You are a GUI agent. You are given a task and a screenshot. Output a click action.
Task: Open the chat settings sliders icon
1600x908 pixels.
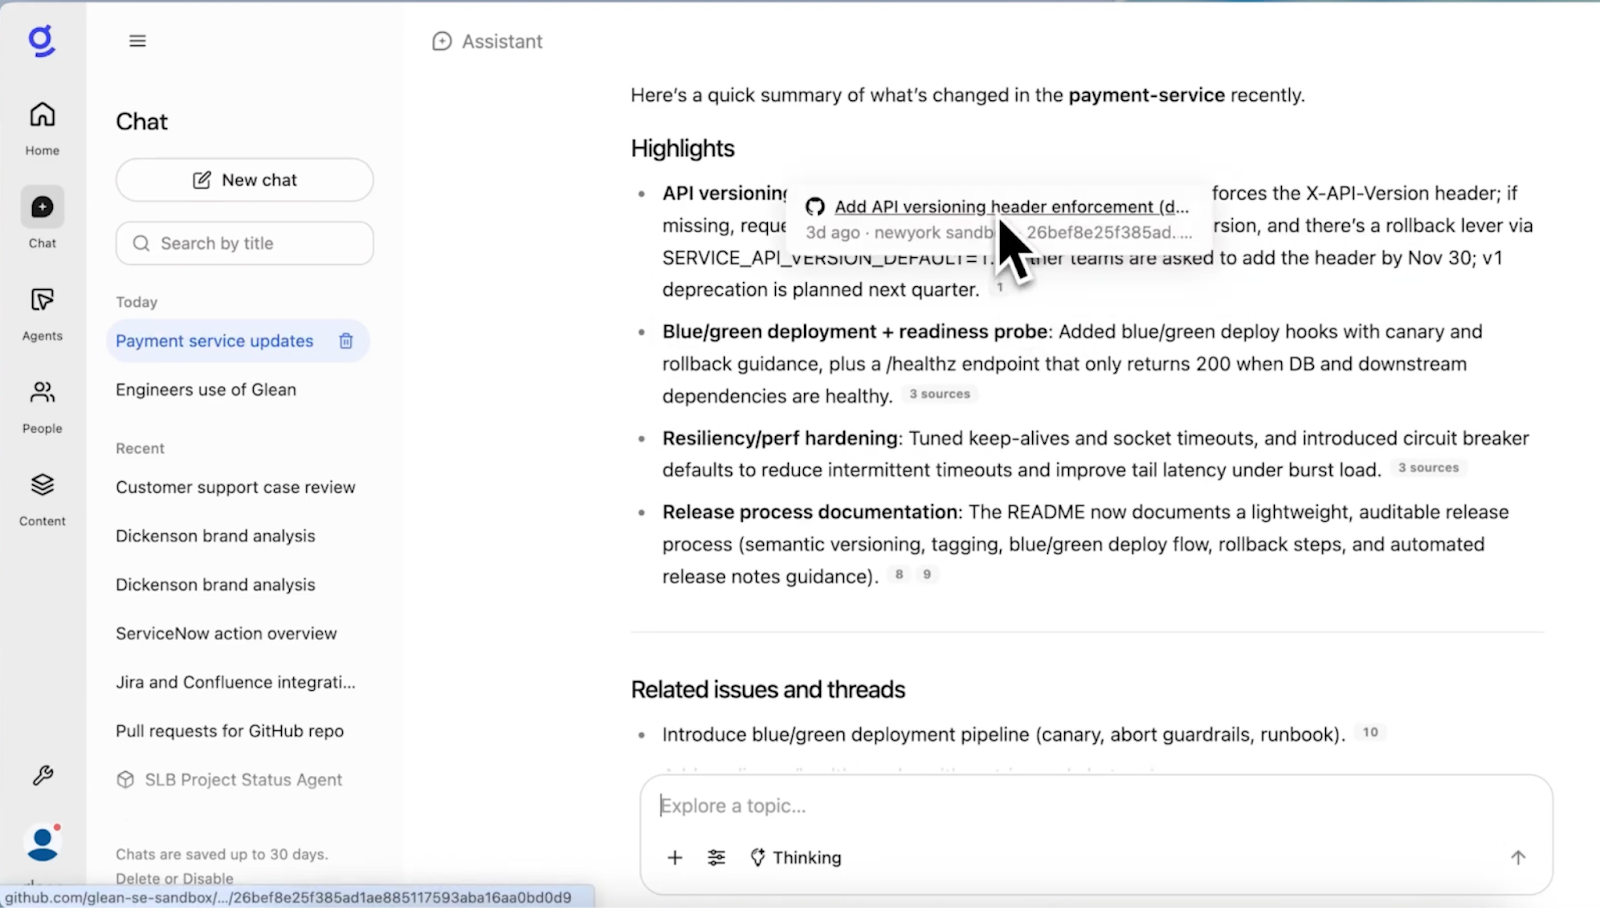click(x=716, y=857)
